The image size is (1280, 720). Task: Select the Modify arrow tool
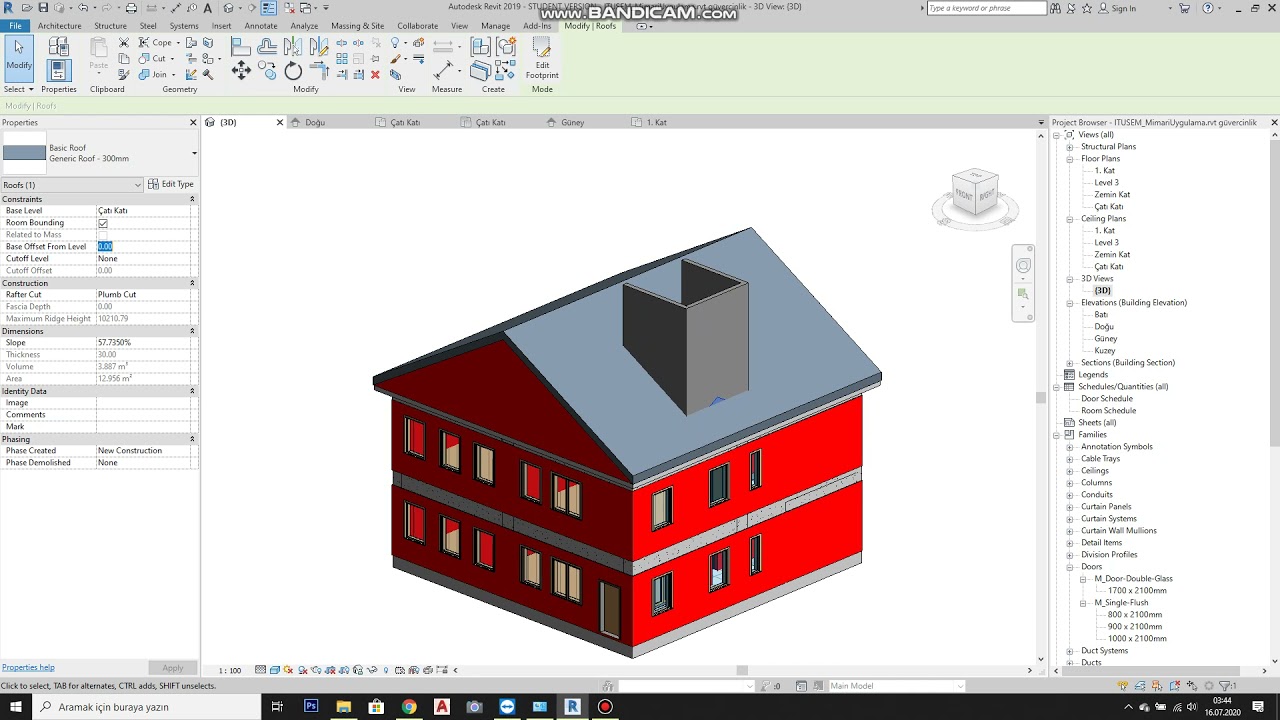pyautogui.click(x=19, y=56)
